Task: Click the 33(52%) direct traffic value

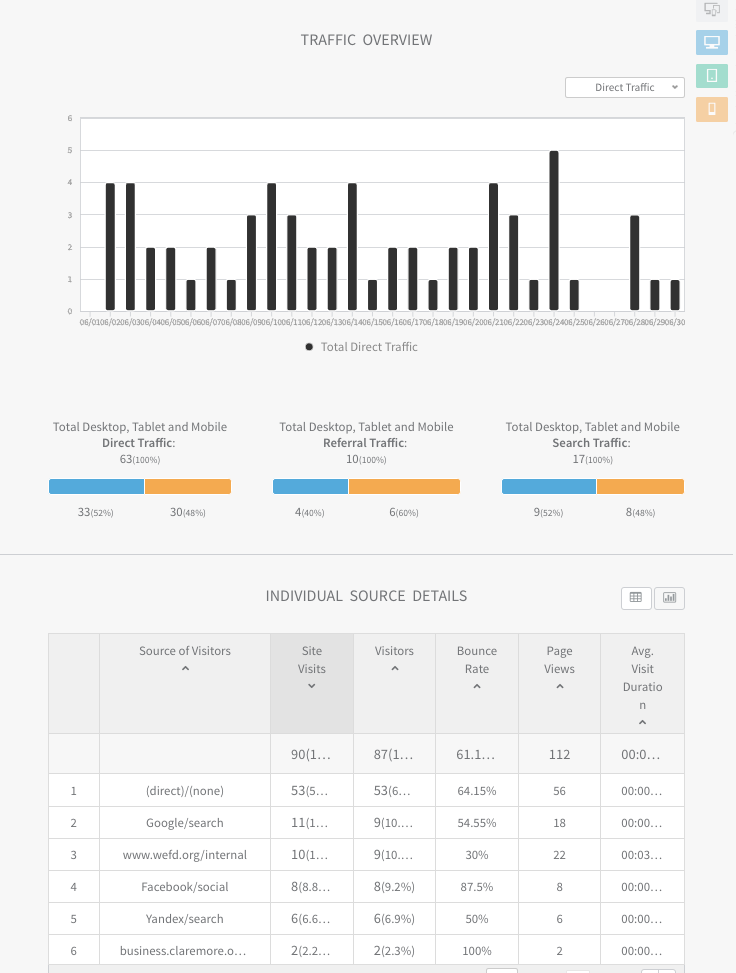Action: point(96,512)
